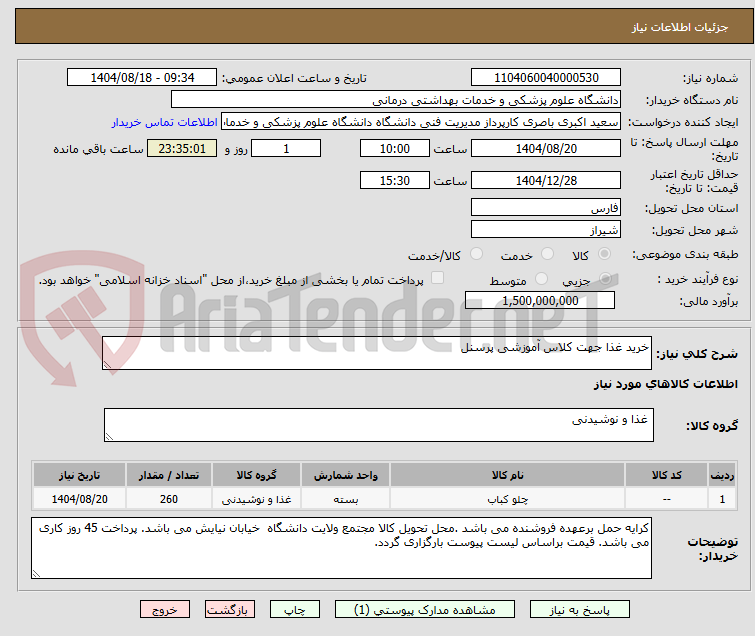
Task: Click the 'نام کالا' column header
Action: (x=508, y=475)
